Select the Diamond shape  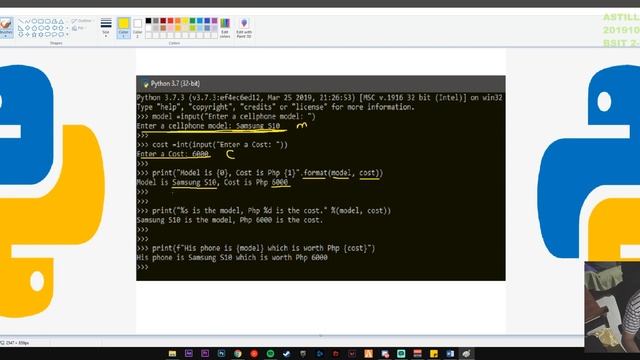click(27, 28)
